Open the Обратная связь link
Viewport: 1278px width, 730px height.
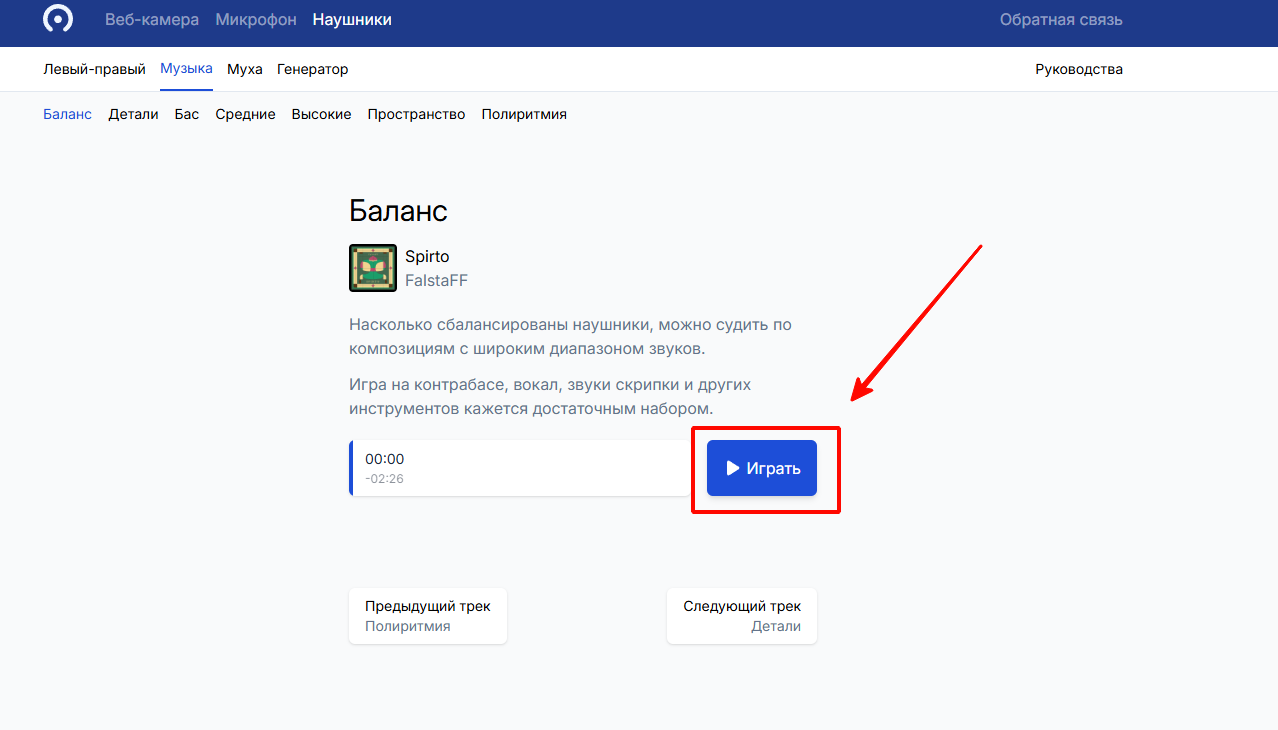1061,20
